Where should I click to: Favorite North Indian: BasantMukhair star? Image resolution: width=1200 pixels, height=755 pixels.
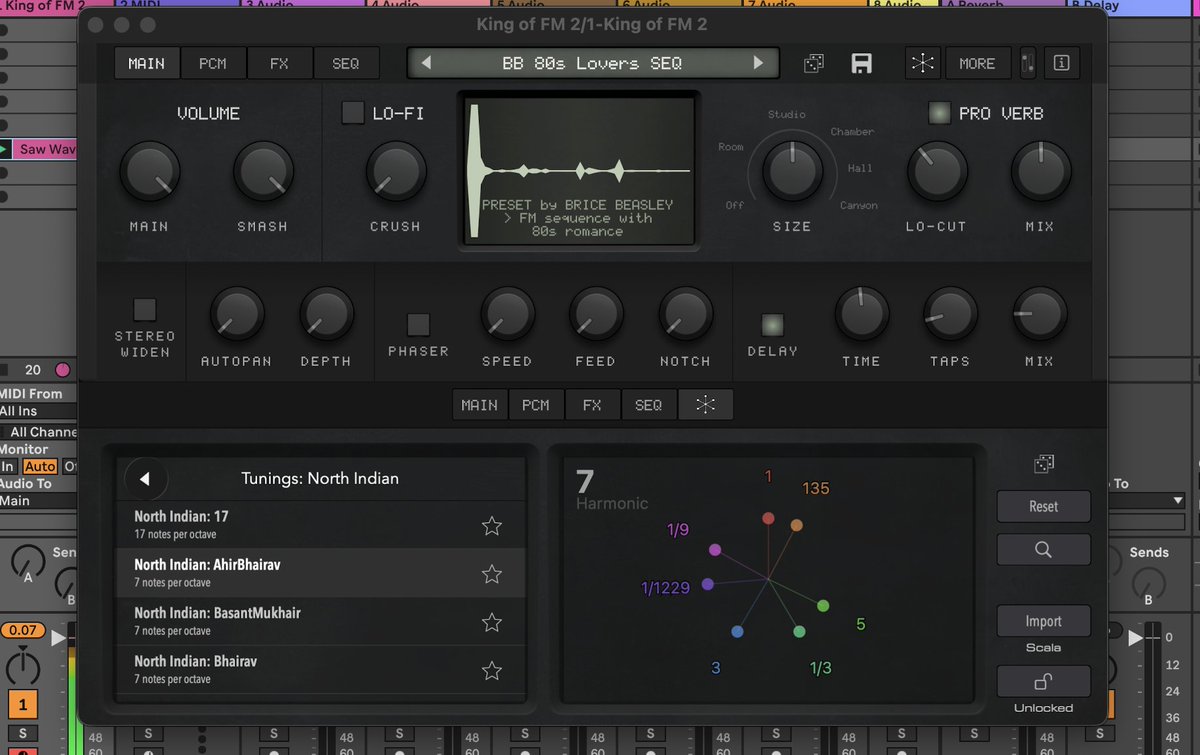click(491, 621)
